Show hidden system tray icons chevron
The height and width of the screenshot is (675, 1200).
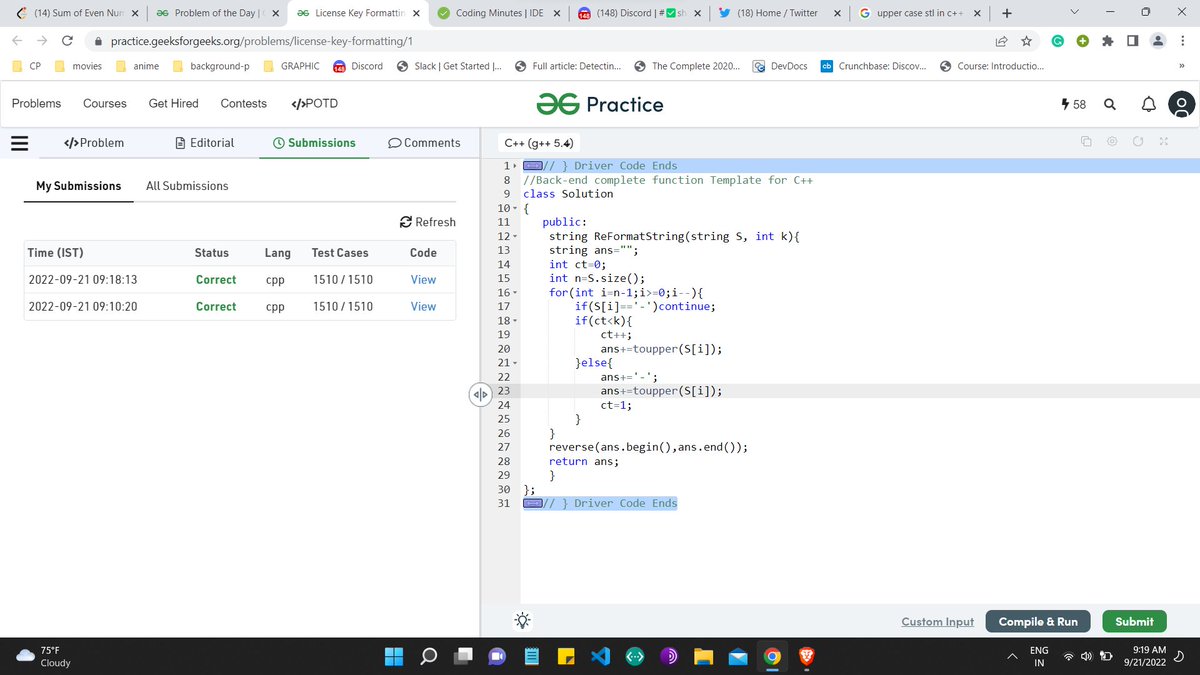pyautogui.click(x=1012, y=656)
